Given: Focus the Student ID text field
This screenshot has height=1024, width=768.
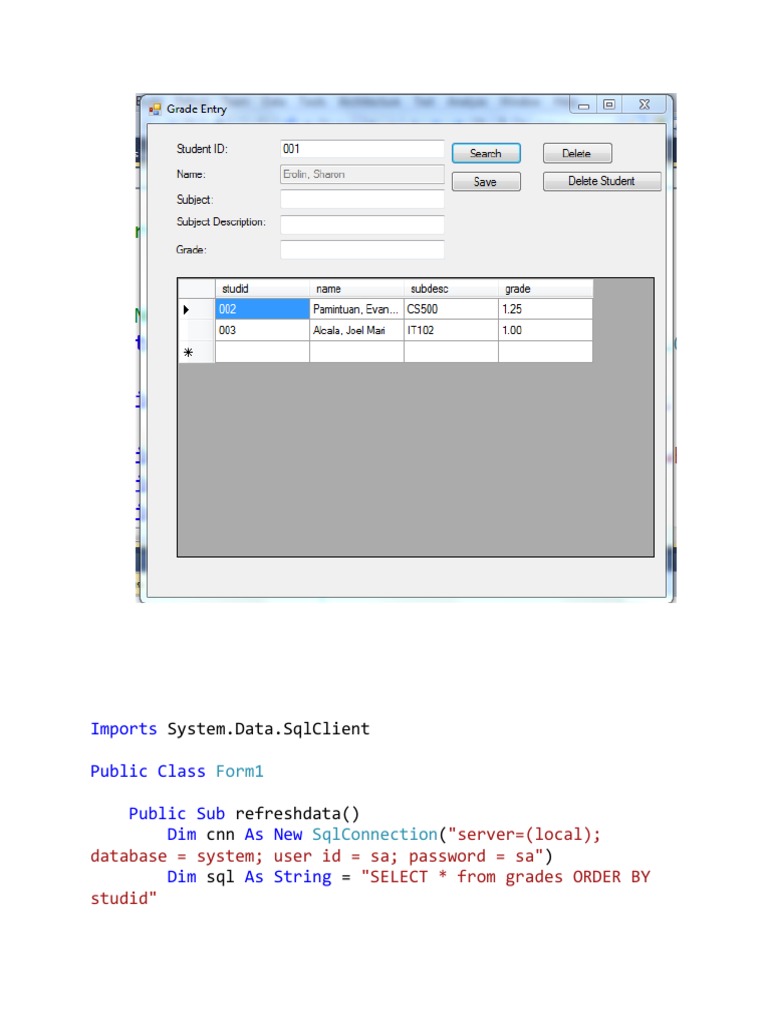Looking at the screenshot, I should click(362, 149).
